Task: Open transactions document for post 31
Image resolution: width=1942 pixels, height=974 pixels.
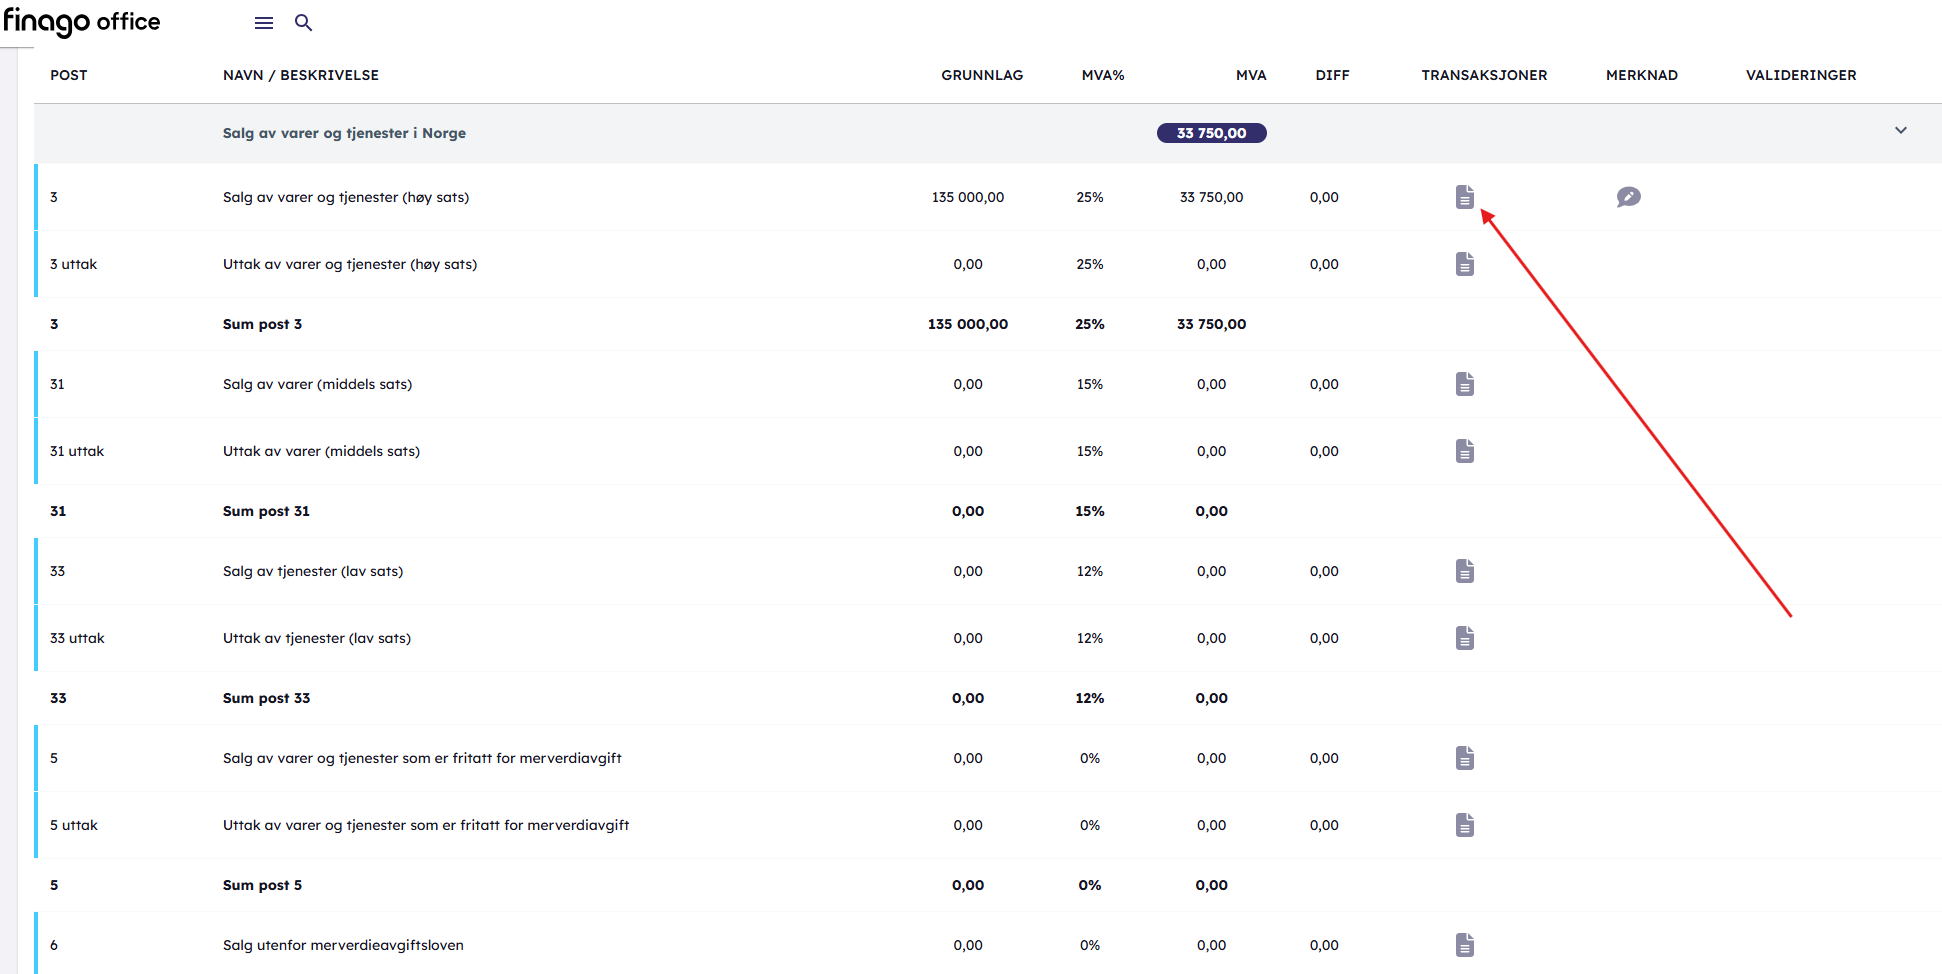Action: coord(1464,384)
